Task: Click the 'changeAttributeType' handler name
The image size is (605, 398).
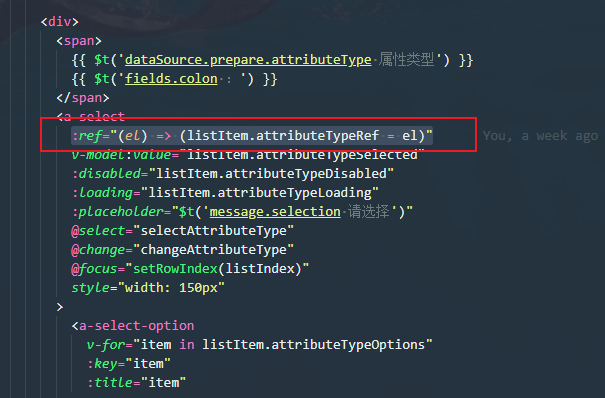Action: coord(213,250)
